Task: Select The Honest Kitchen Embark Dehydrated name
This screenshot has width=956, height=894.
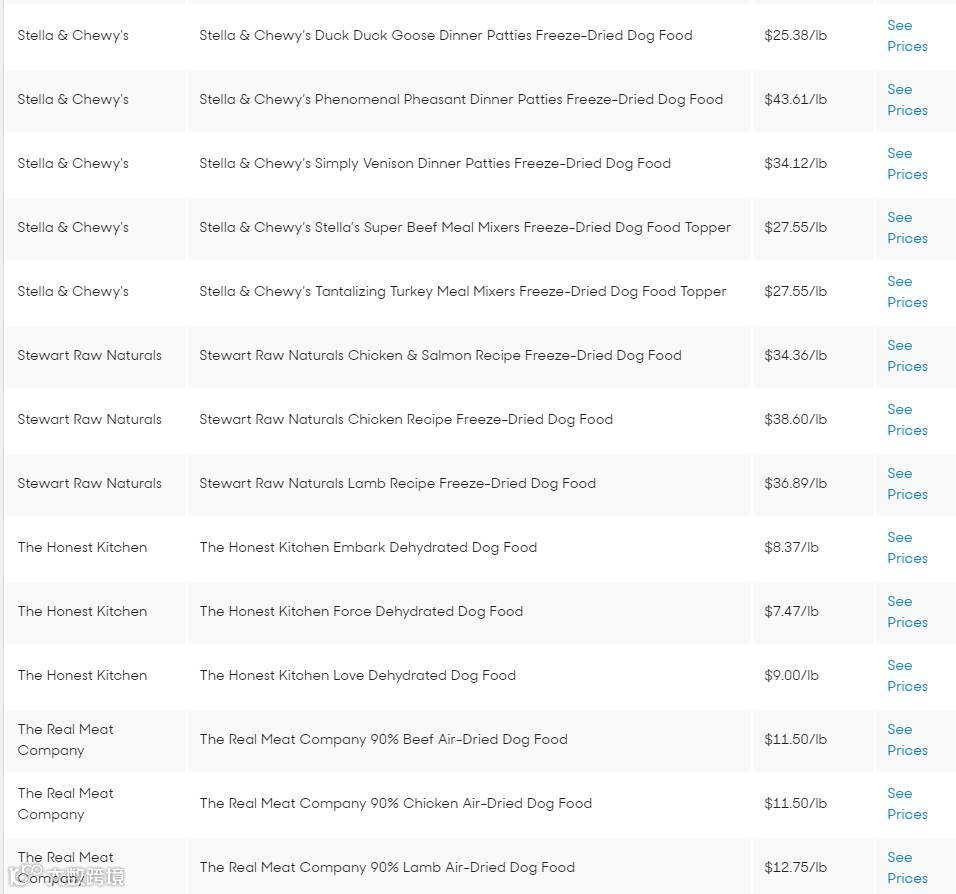Action: 368,548
